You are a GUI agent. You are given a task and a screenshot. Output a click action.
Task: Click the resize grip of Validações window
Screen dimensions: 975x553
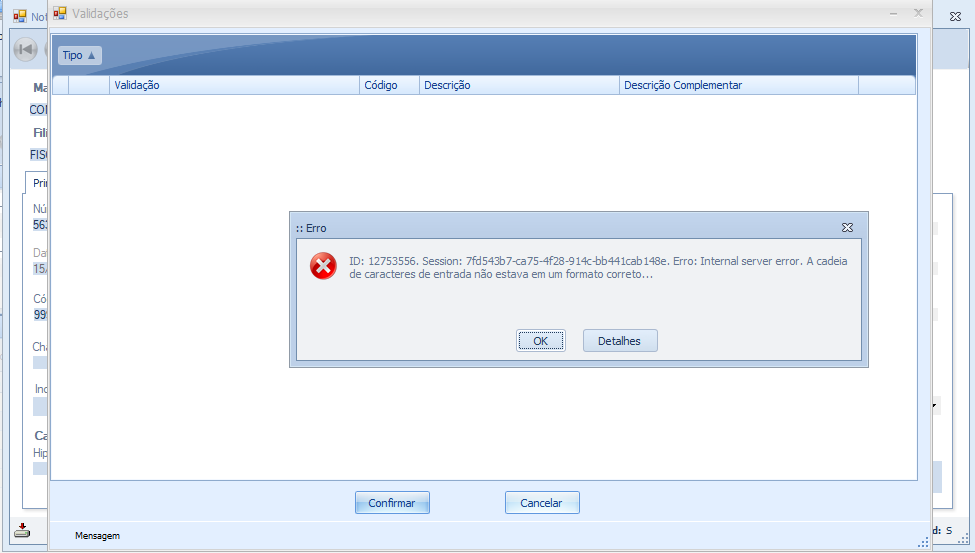pyautogui.click(x=923, y=542)
